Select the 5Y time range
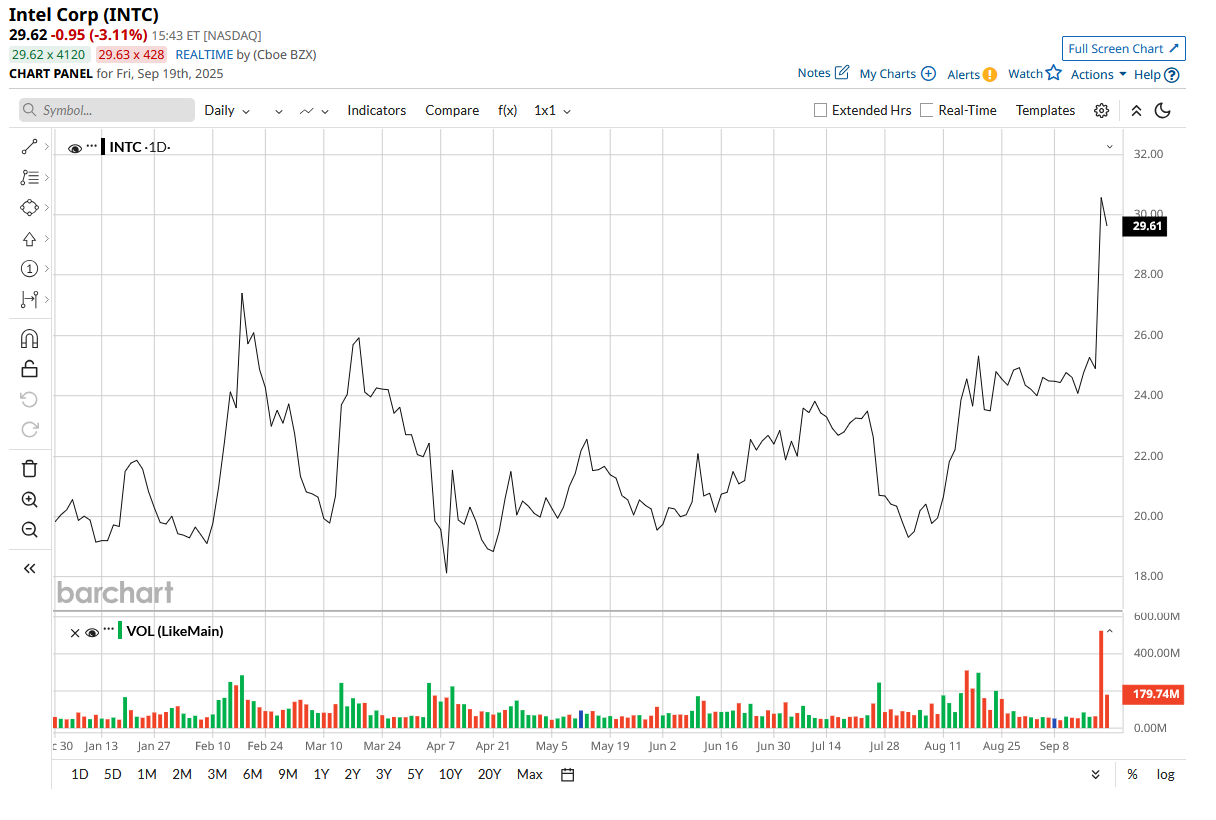 (415, 774)
